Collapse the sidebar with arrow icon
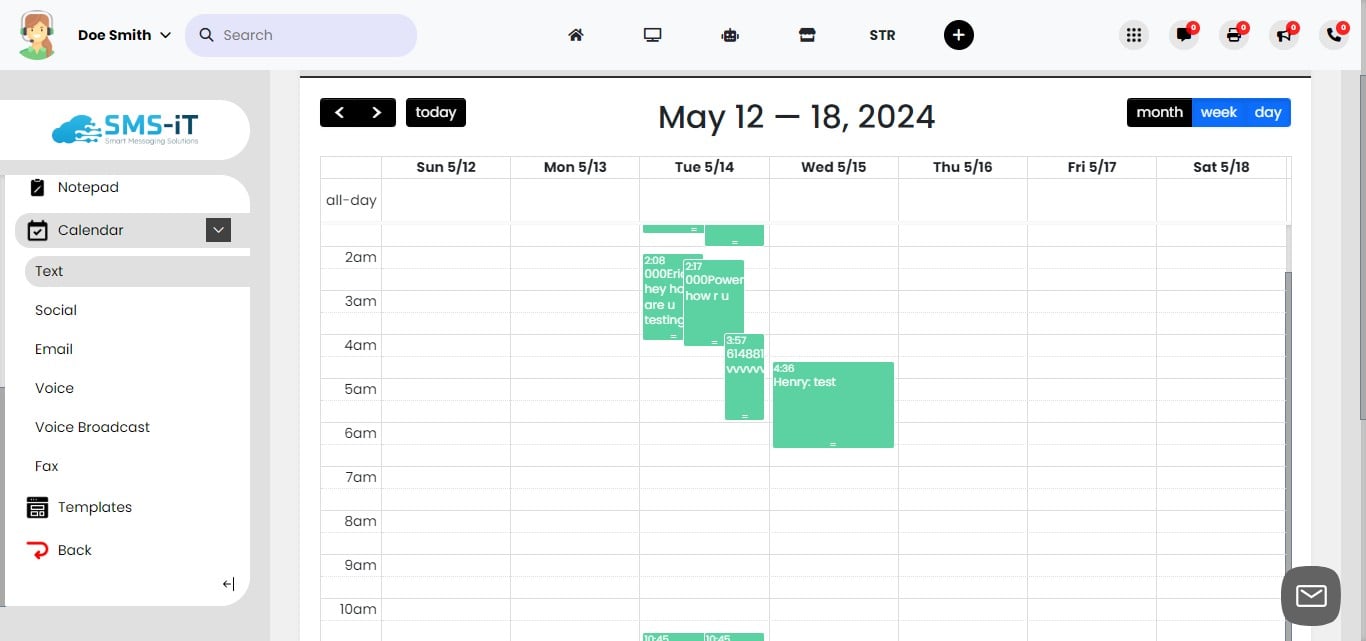Screen dimensions: 1366x641 coord(228,584)
